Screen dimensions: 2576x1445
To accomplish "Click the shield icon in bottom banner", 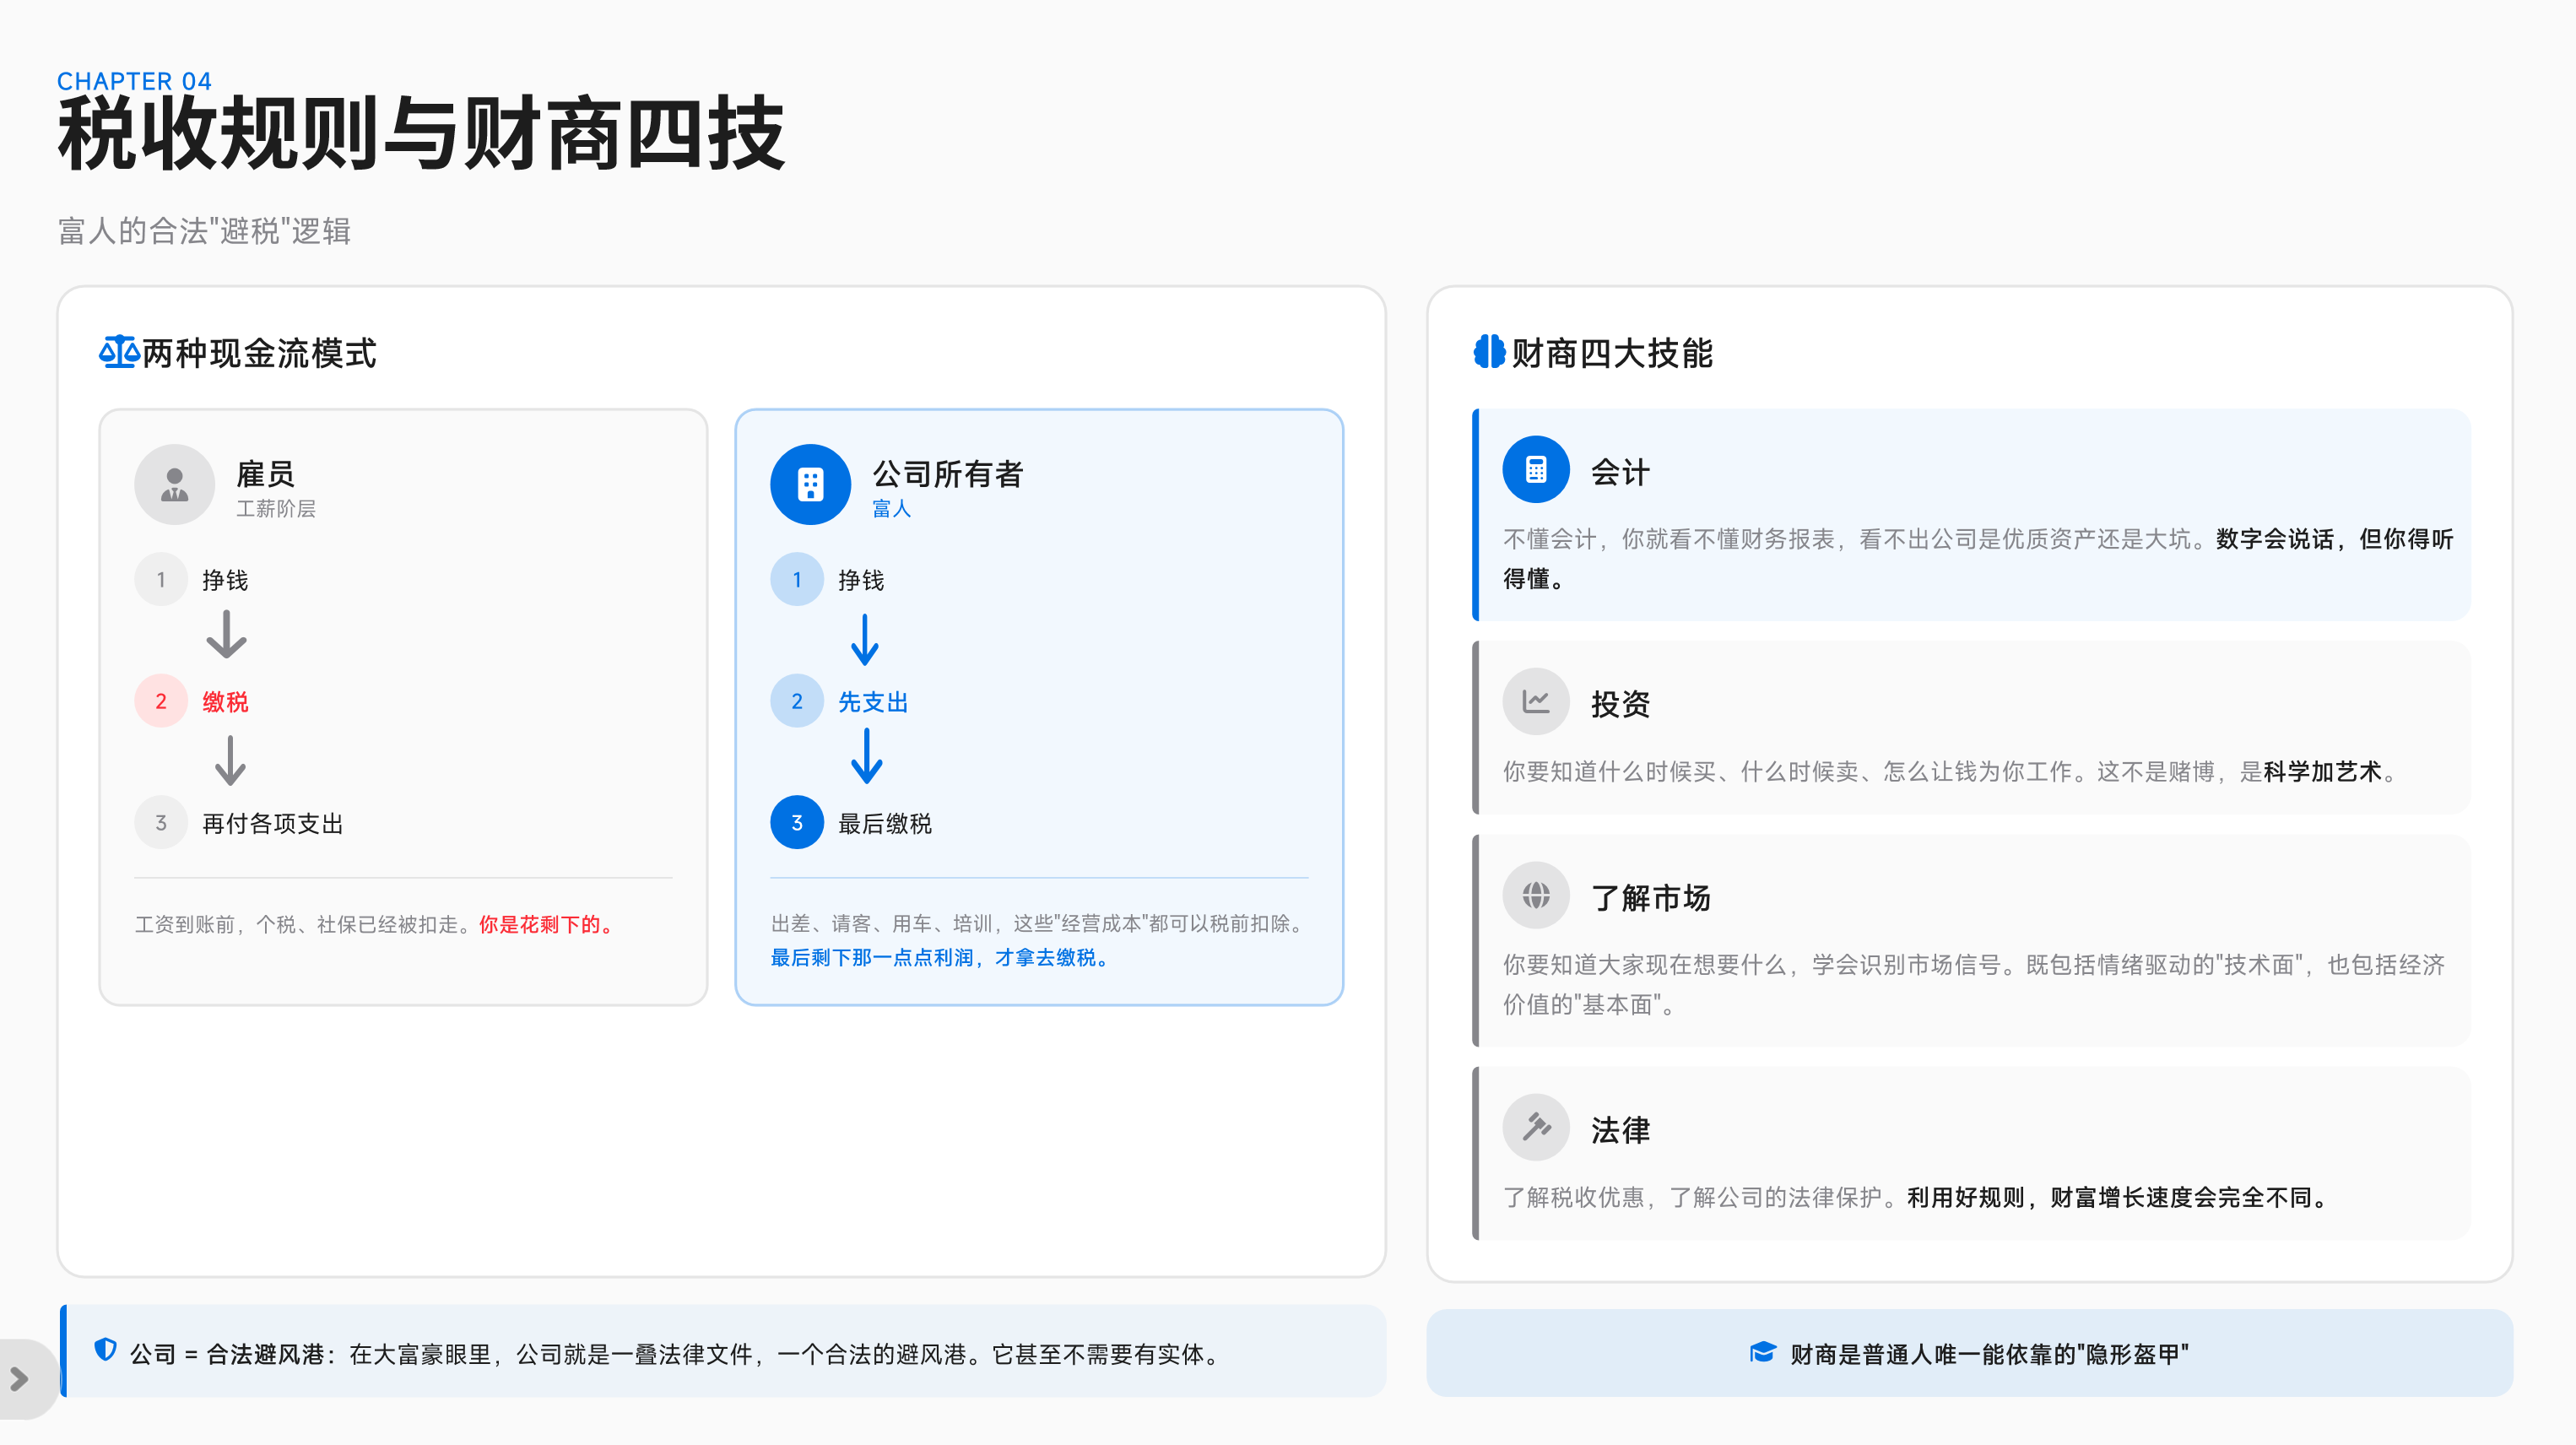I will 105,1350.
